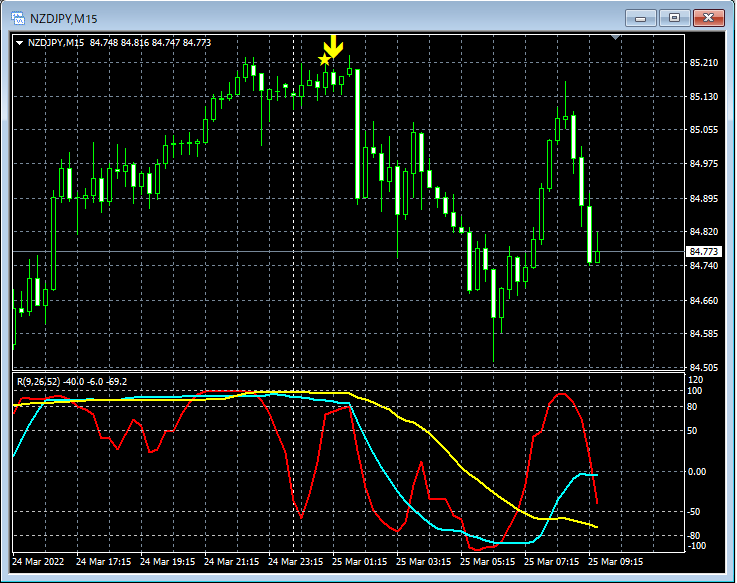737x583 pixels.
Task: Click the 84.660 price scale value
Action: click(704, 300)
